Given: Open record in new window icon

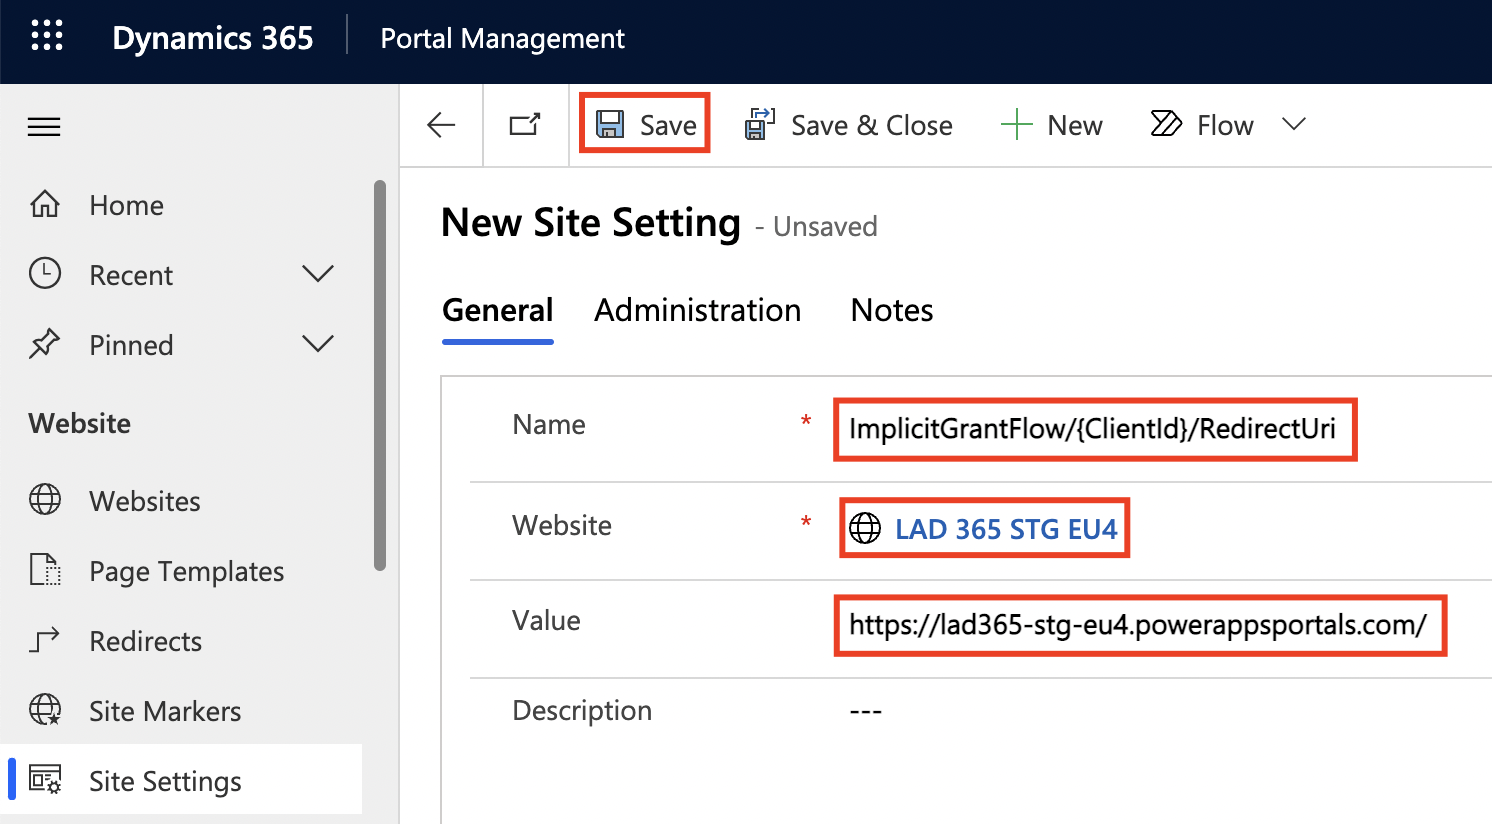Looking at the screenshot, I should (525, 125).
